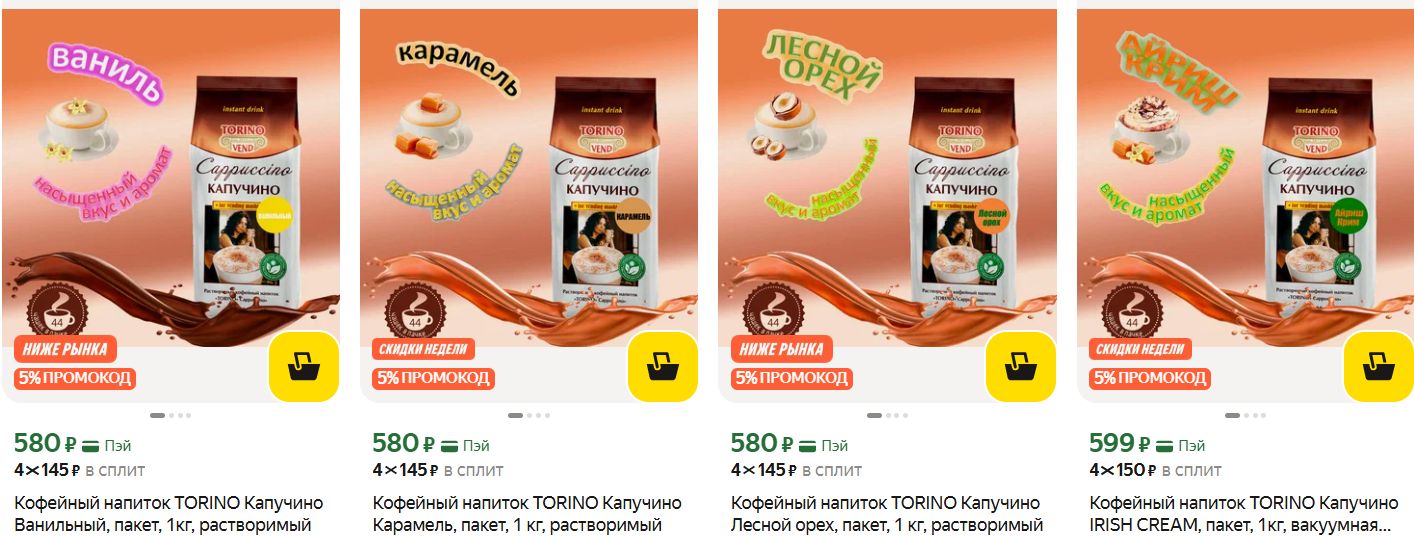Click the '5% Промокод' label on the Irish Cream card

pos(1149,378)
